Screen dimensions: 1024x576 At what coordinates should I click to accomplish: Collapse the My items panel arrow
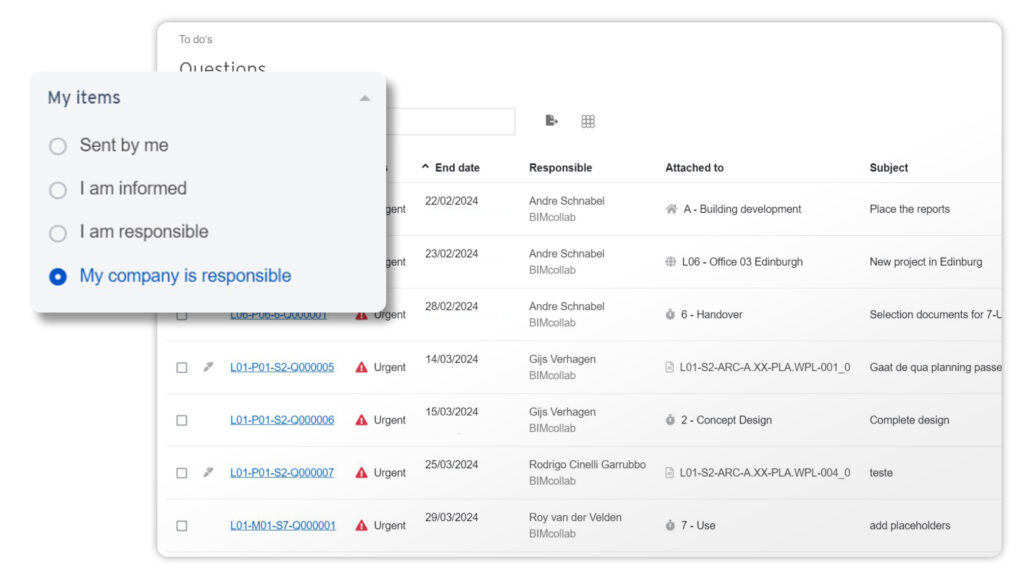365,98
